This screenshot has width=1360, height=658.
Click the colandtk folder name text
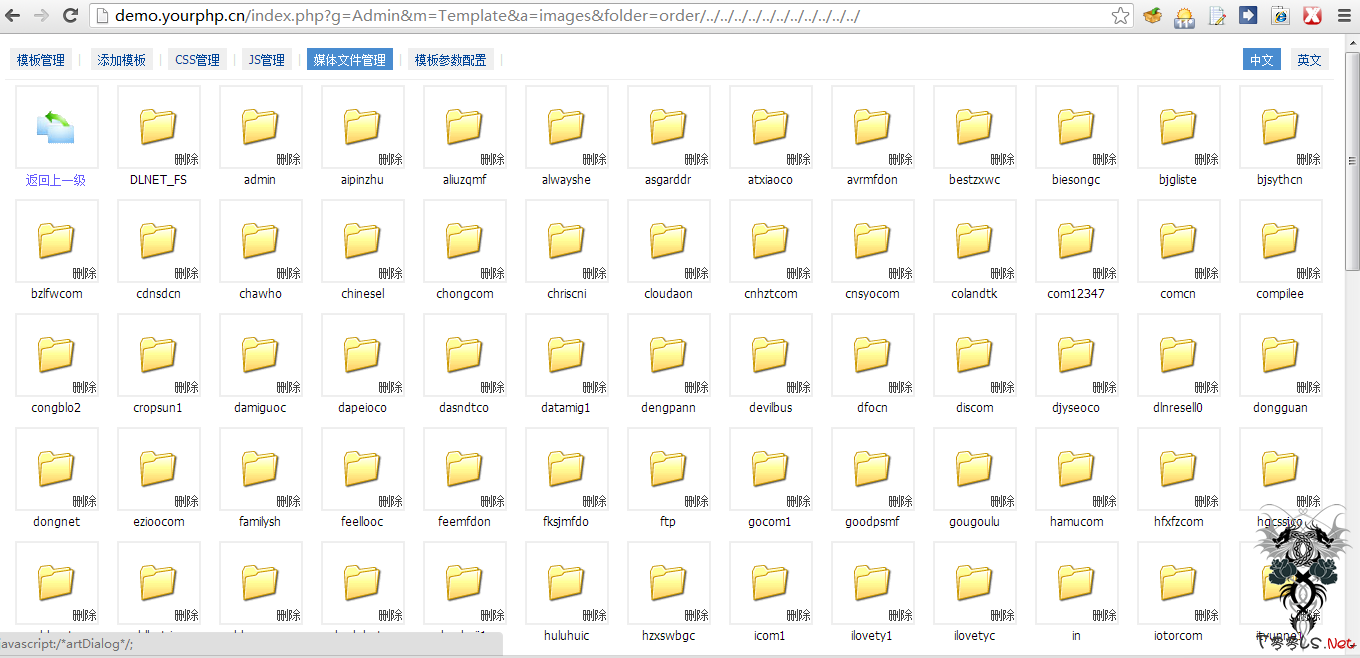(x=974, y=294)
